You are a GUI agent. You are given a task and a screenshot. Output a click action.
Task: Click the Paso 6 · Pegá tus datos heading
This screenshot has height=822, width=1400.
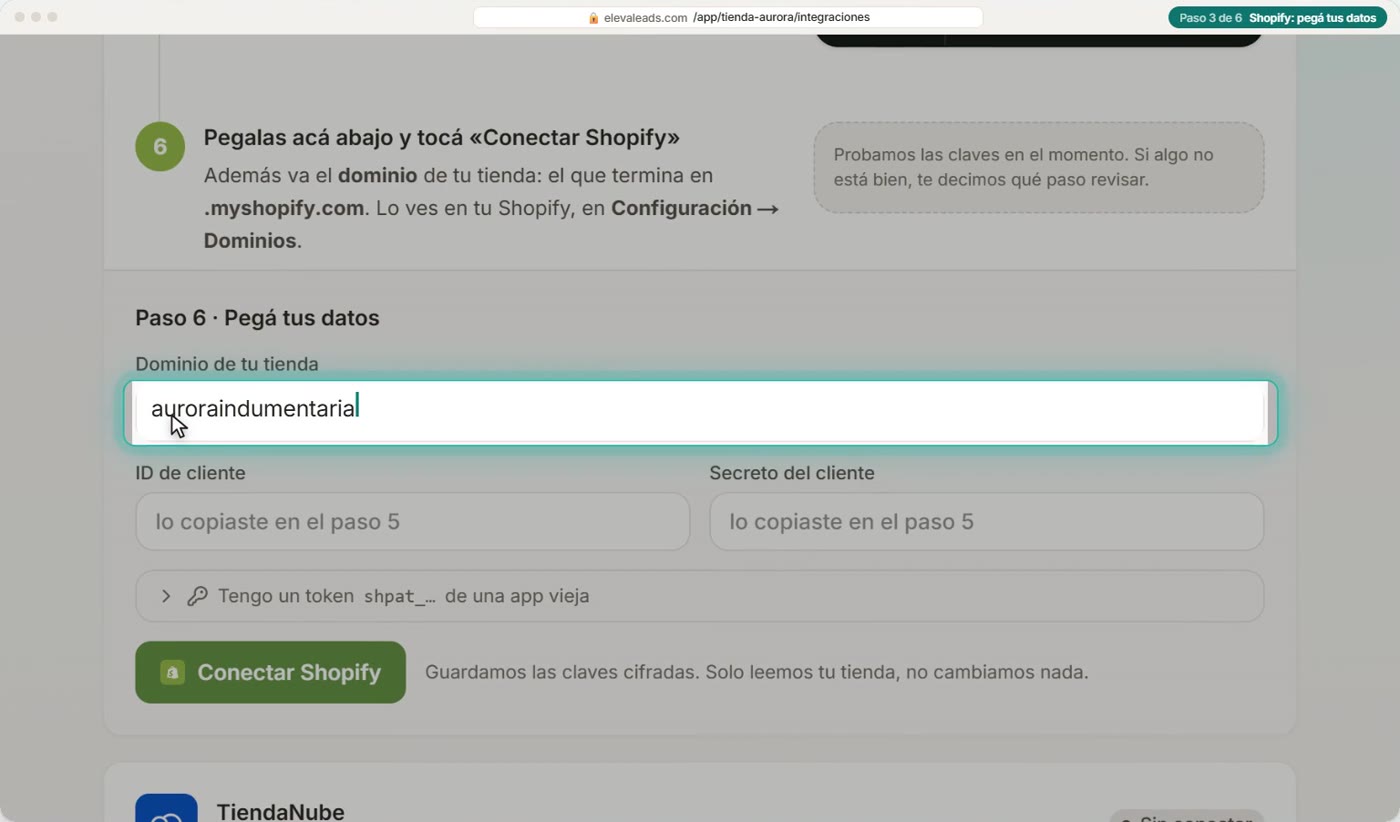(257, 318)
